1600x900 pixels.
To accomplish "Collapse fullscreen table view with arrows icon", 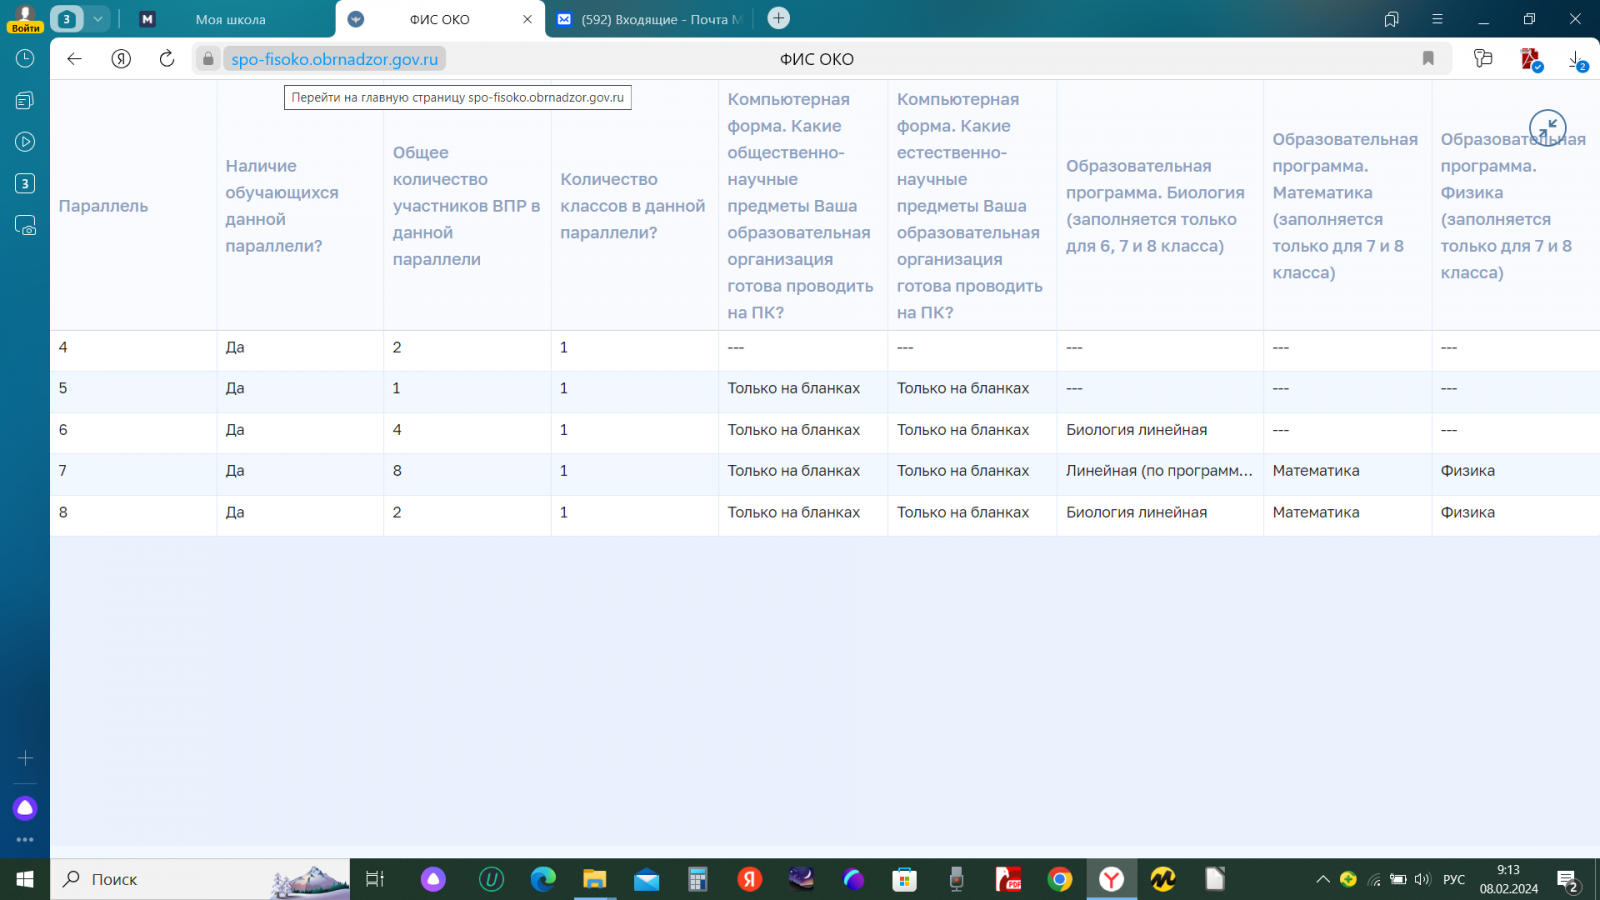I will [1547, 128].
